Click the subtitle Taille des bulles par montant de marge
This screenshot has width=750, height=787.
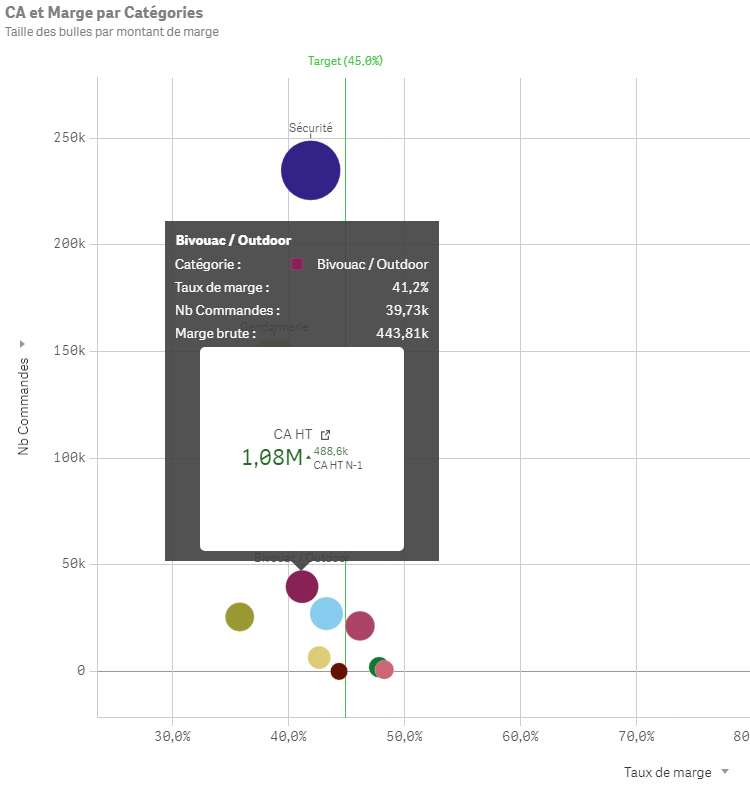click(x=112, y=32)
